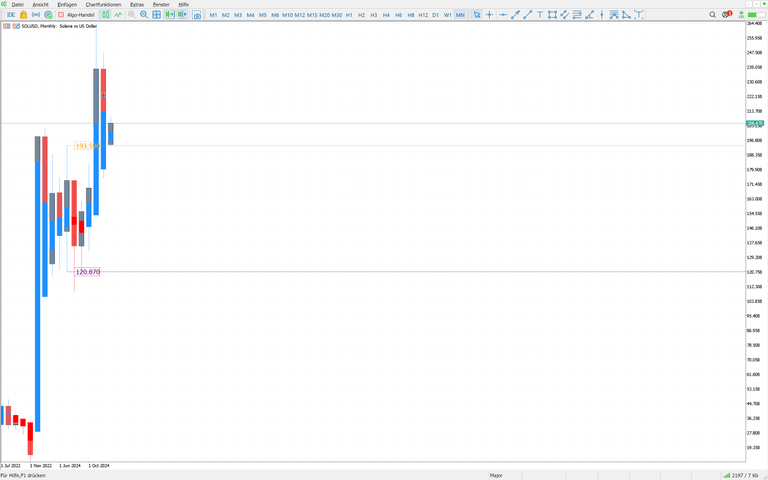Select the plain trend line tool

(x=528, y=15)
